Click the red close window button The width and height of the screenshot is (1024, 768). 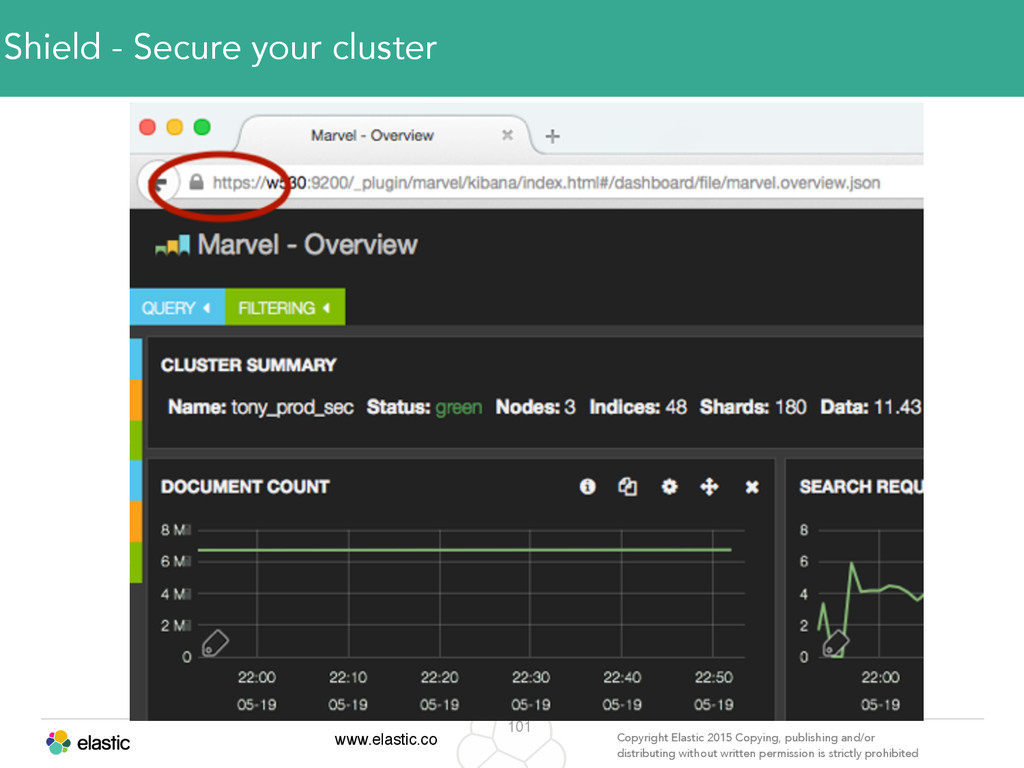148,127
